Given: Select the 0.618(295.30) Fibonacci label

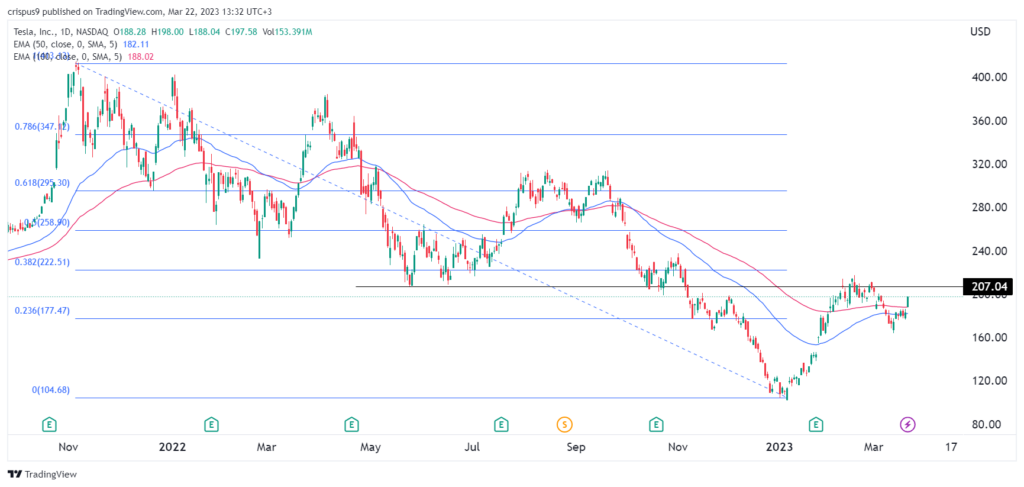Looking at the screenshot, I should (x=42, y=184).
